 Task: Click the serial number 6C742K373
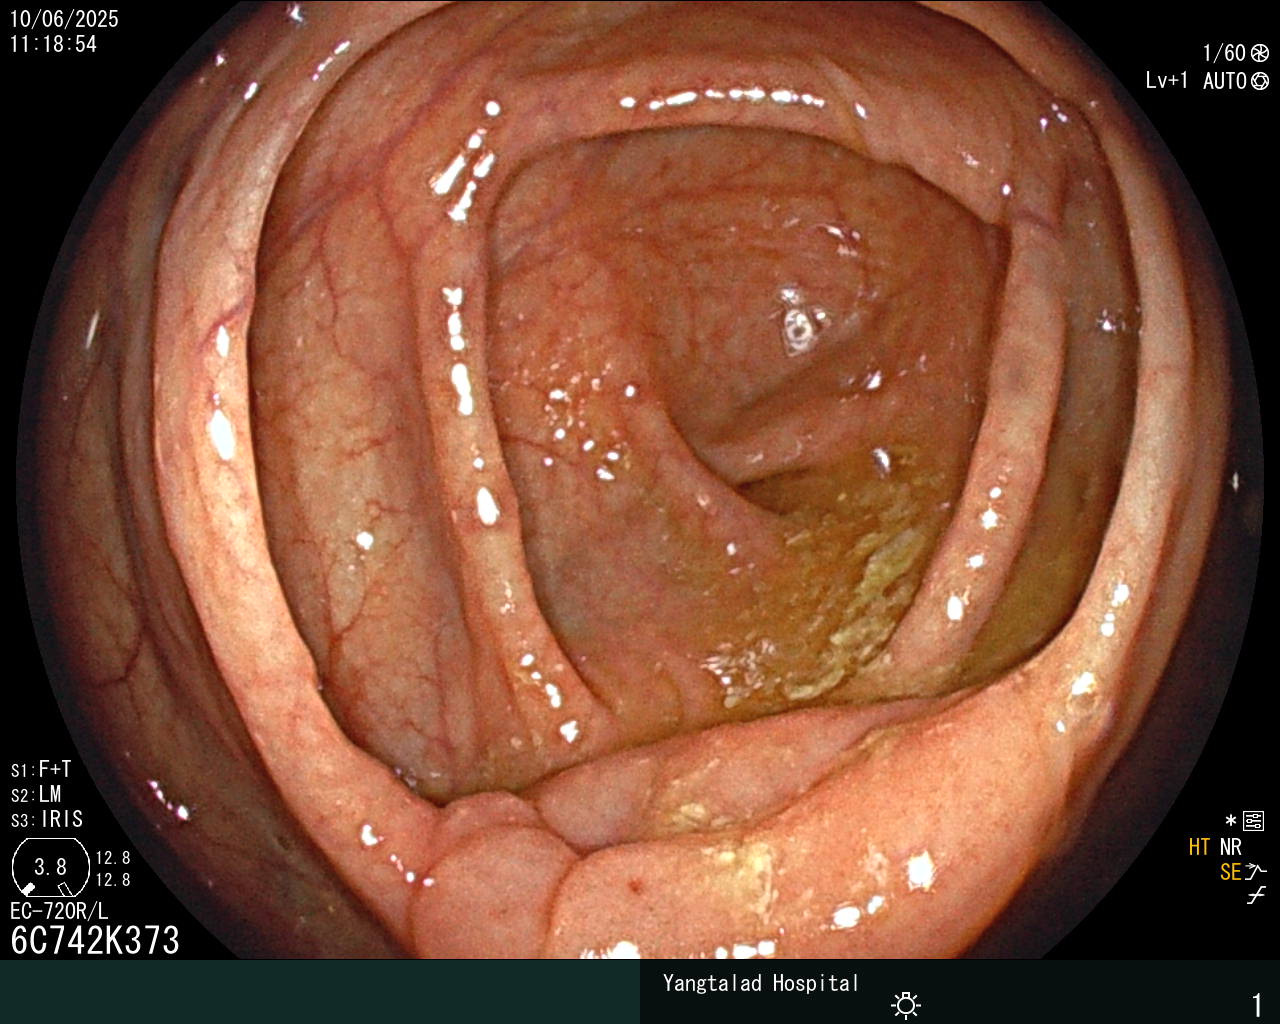pyautogui.click(x=95, y=940)
